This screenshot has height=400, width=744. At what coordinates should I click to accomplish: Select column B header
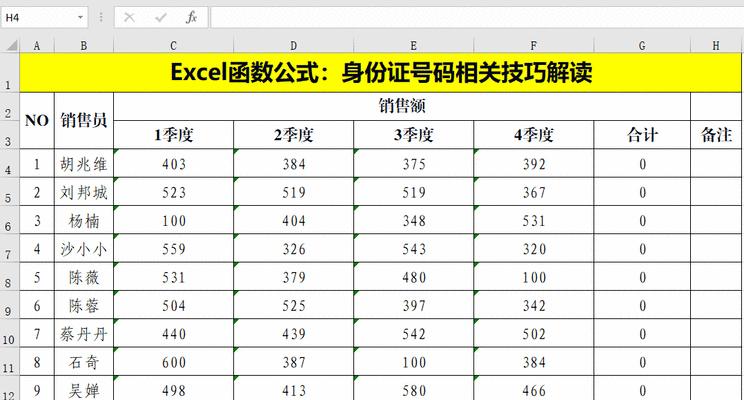pos(84,46)
